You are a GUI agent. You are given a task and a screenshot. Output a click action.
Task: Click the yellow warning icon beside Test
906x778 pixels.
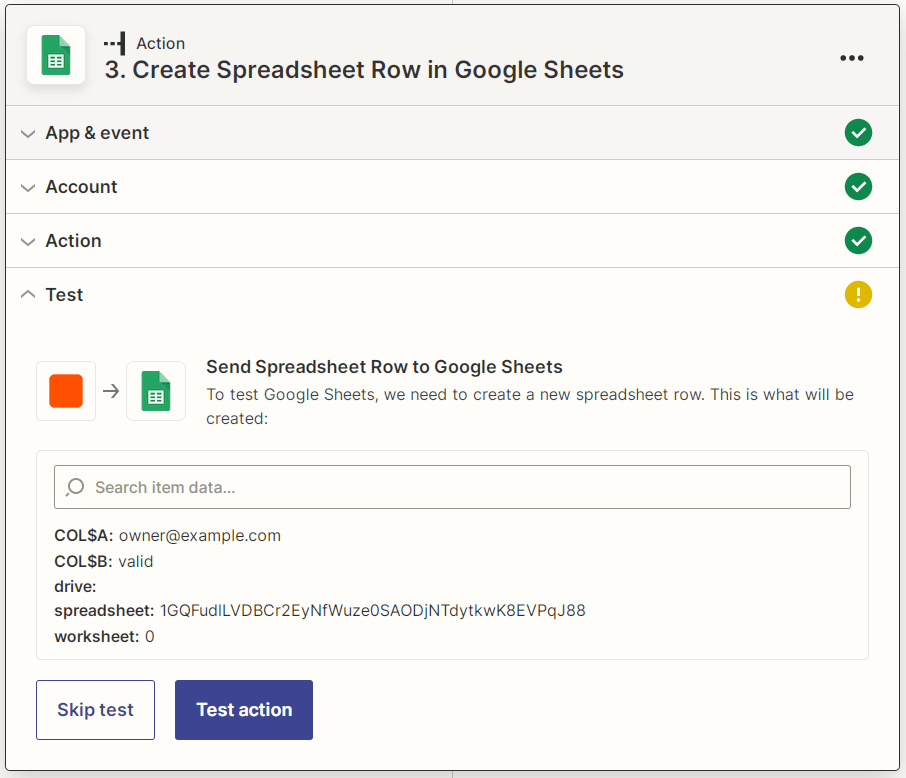858,294
